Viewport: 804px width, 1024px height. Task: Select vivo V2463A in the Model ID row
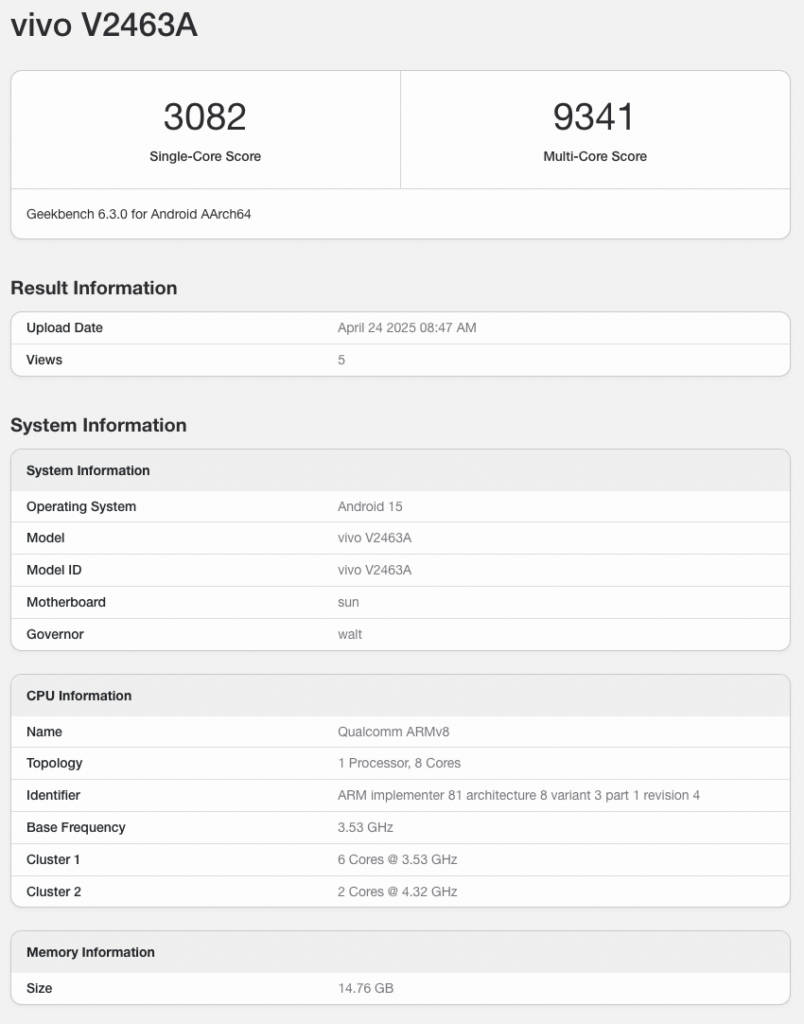tap(374, 570)
